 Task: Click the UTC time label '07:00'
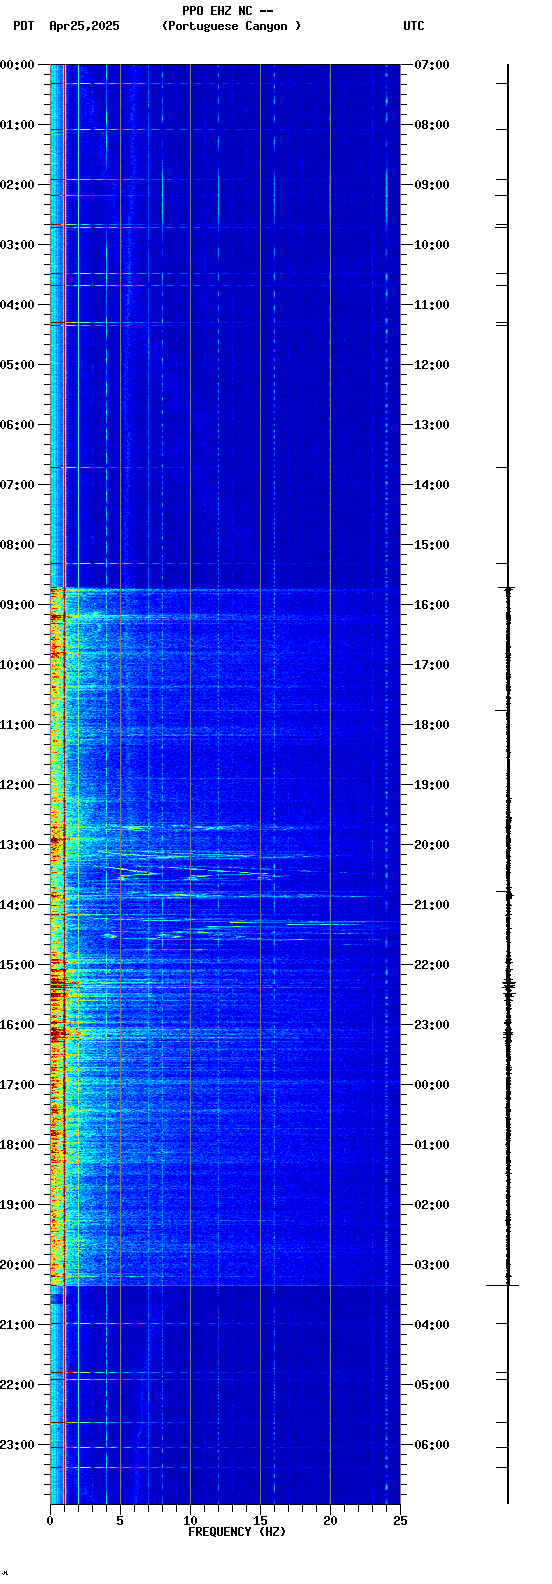pyautogui.click(x=432, y=65)
